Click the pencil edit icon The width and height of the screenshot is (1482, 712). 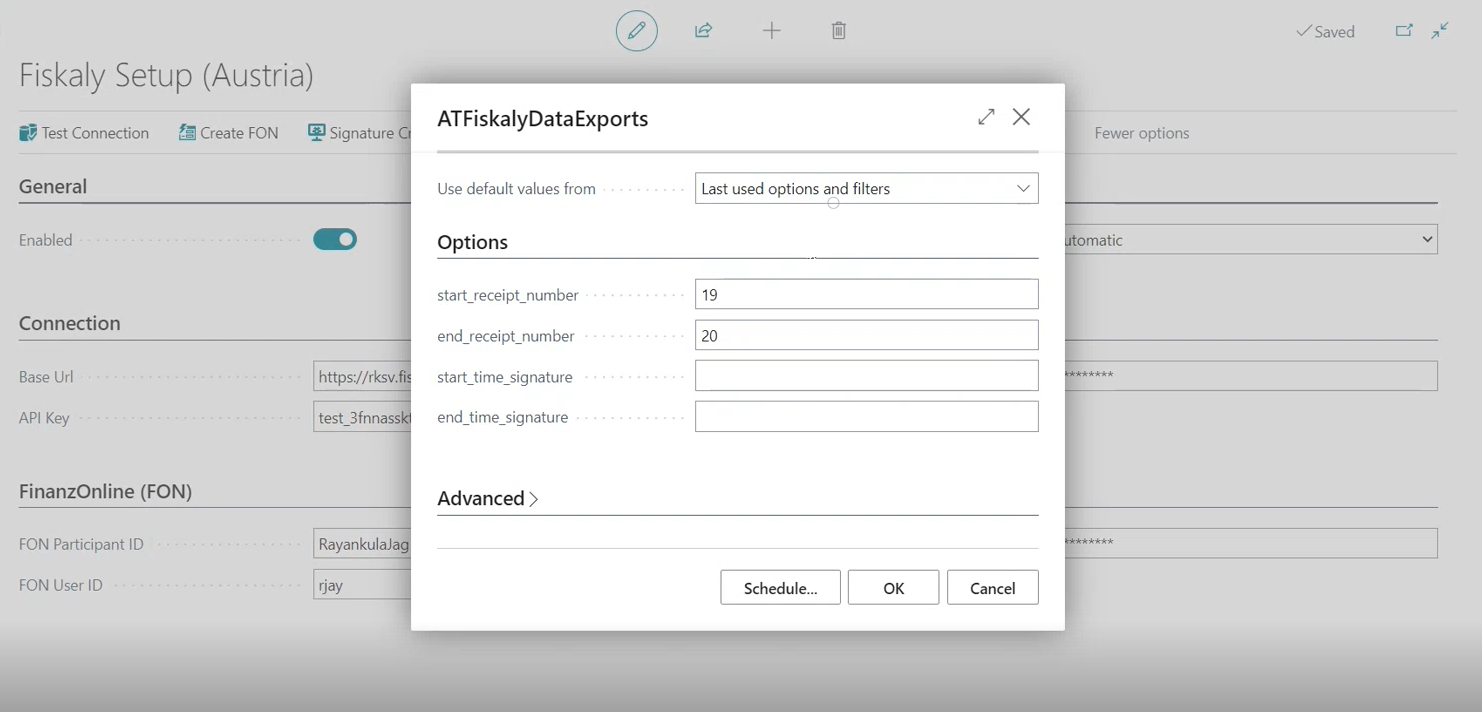point(637,31)
